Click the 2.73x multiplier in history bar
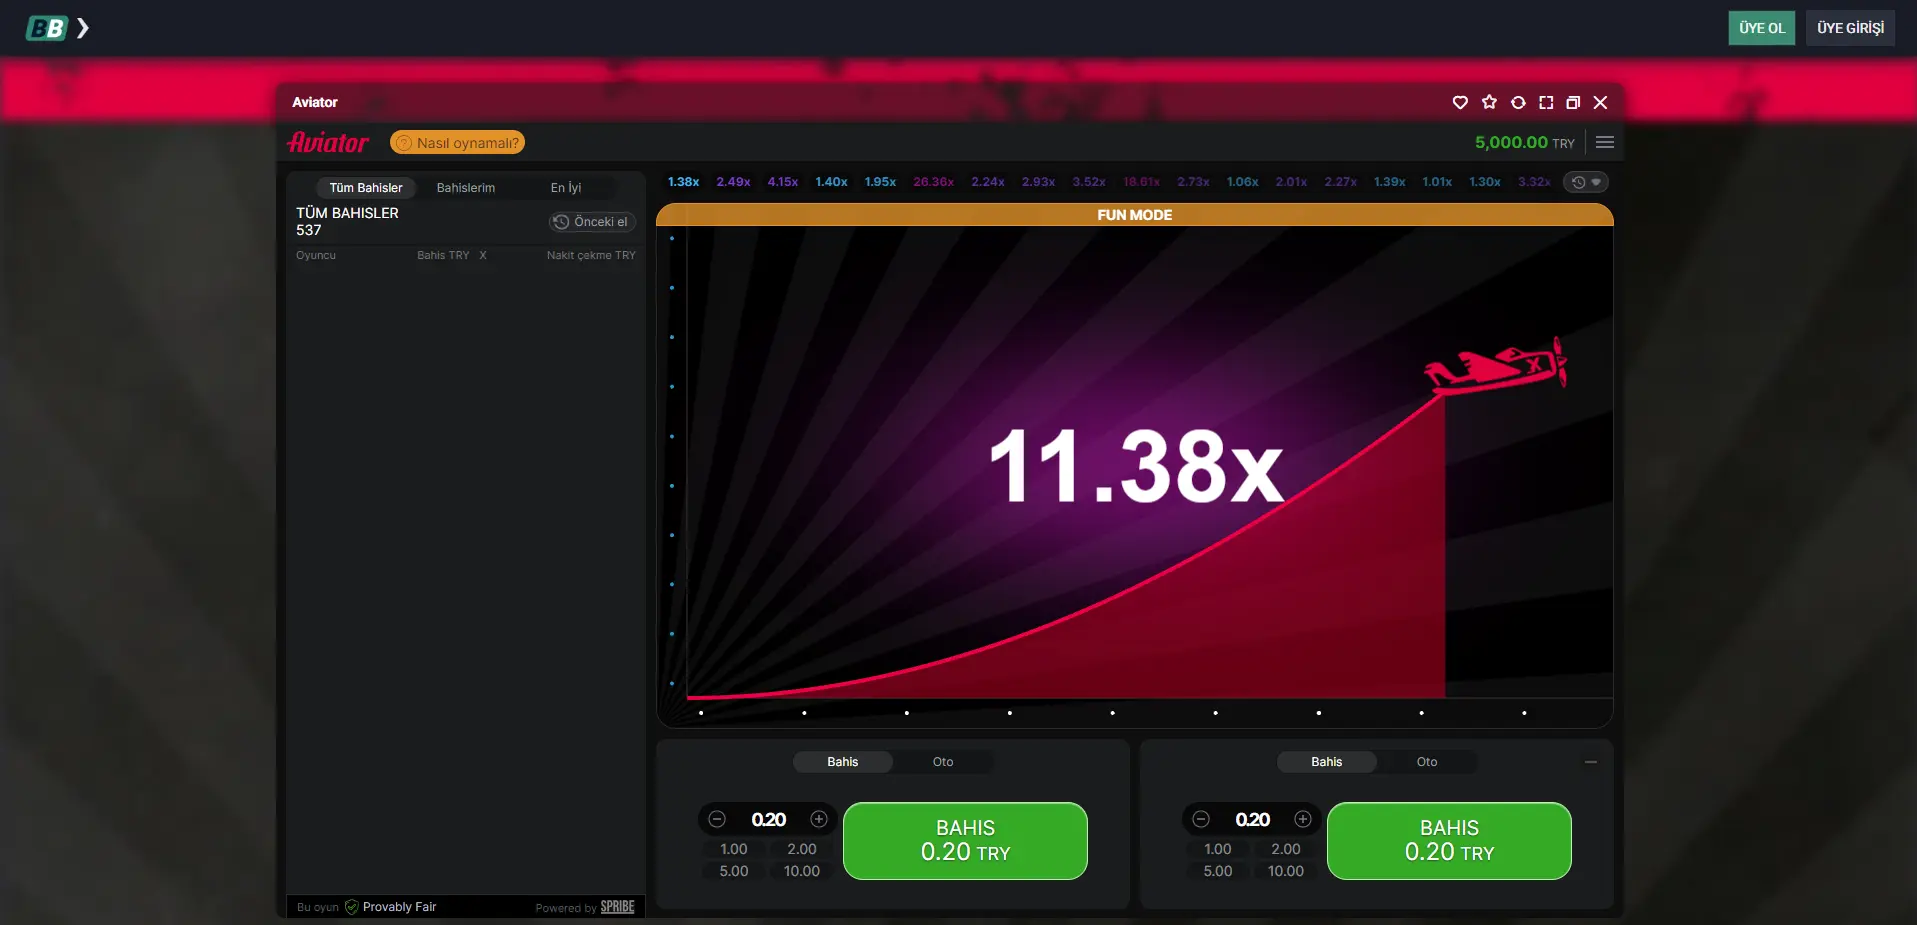Viewport: 1917px width, 925px height. [x=1193, y=182]
